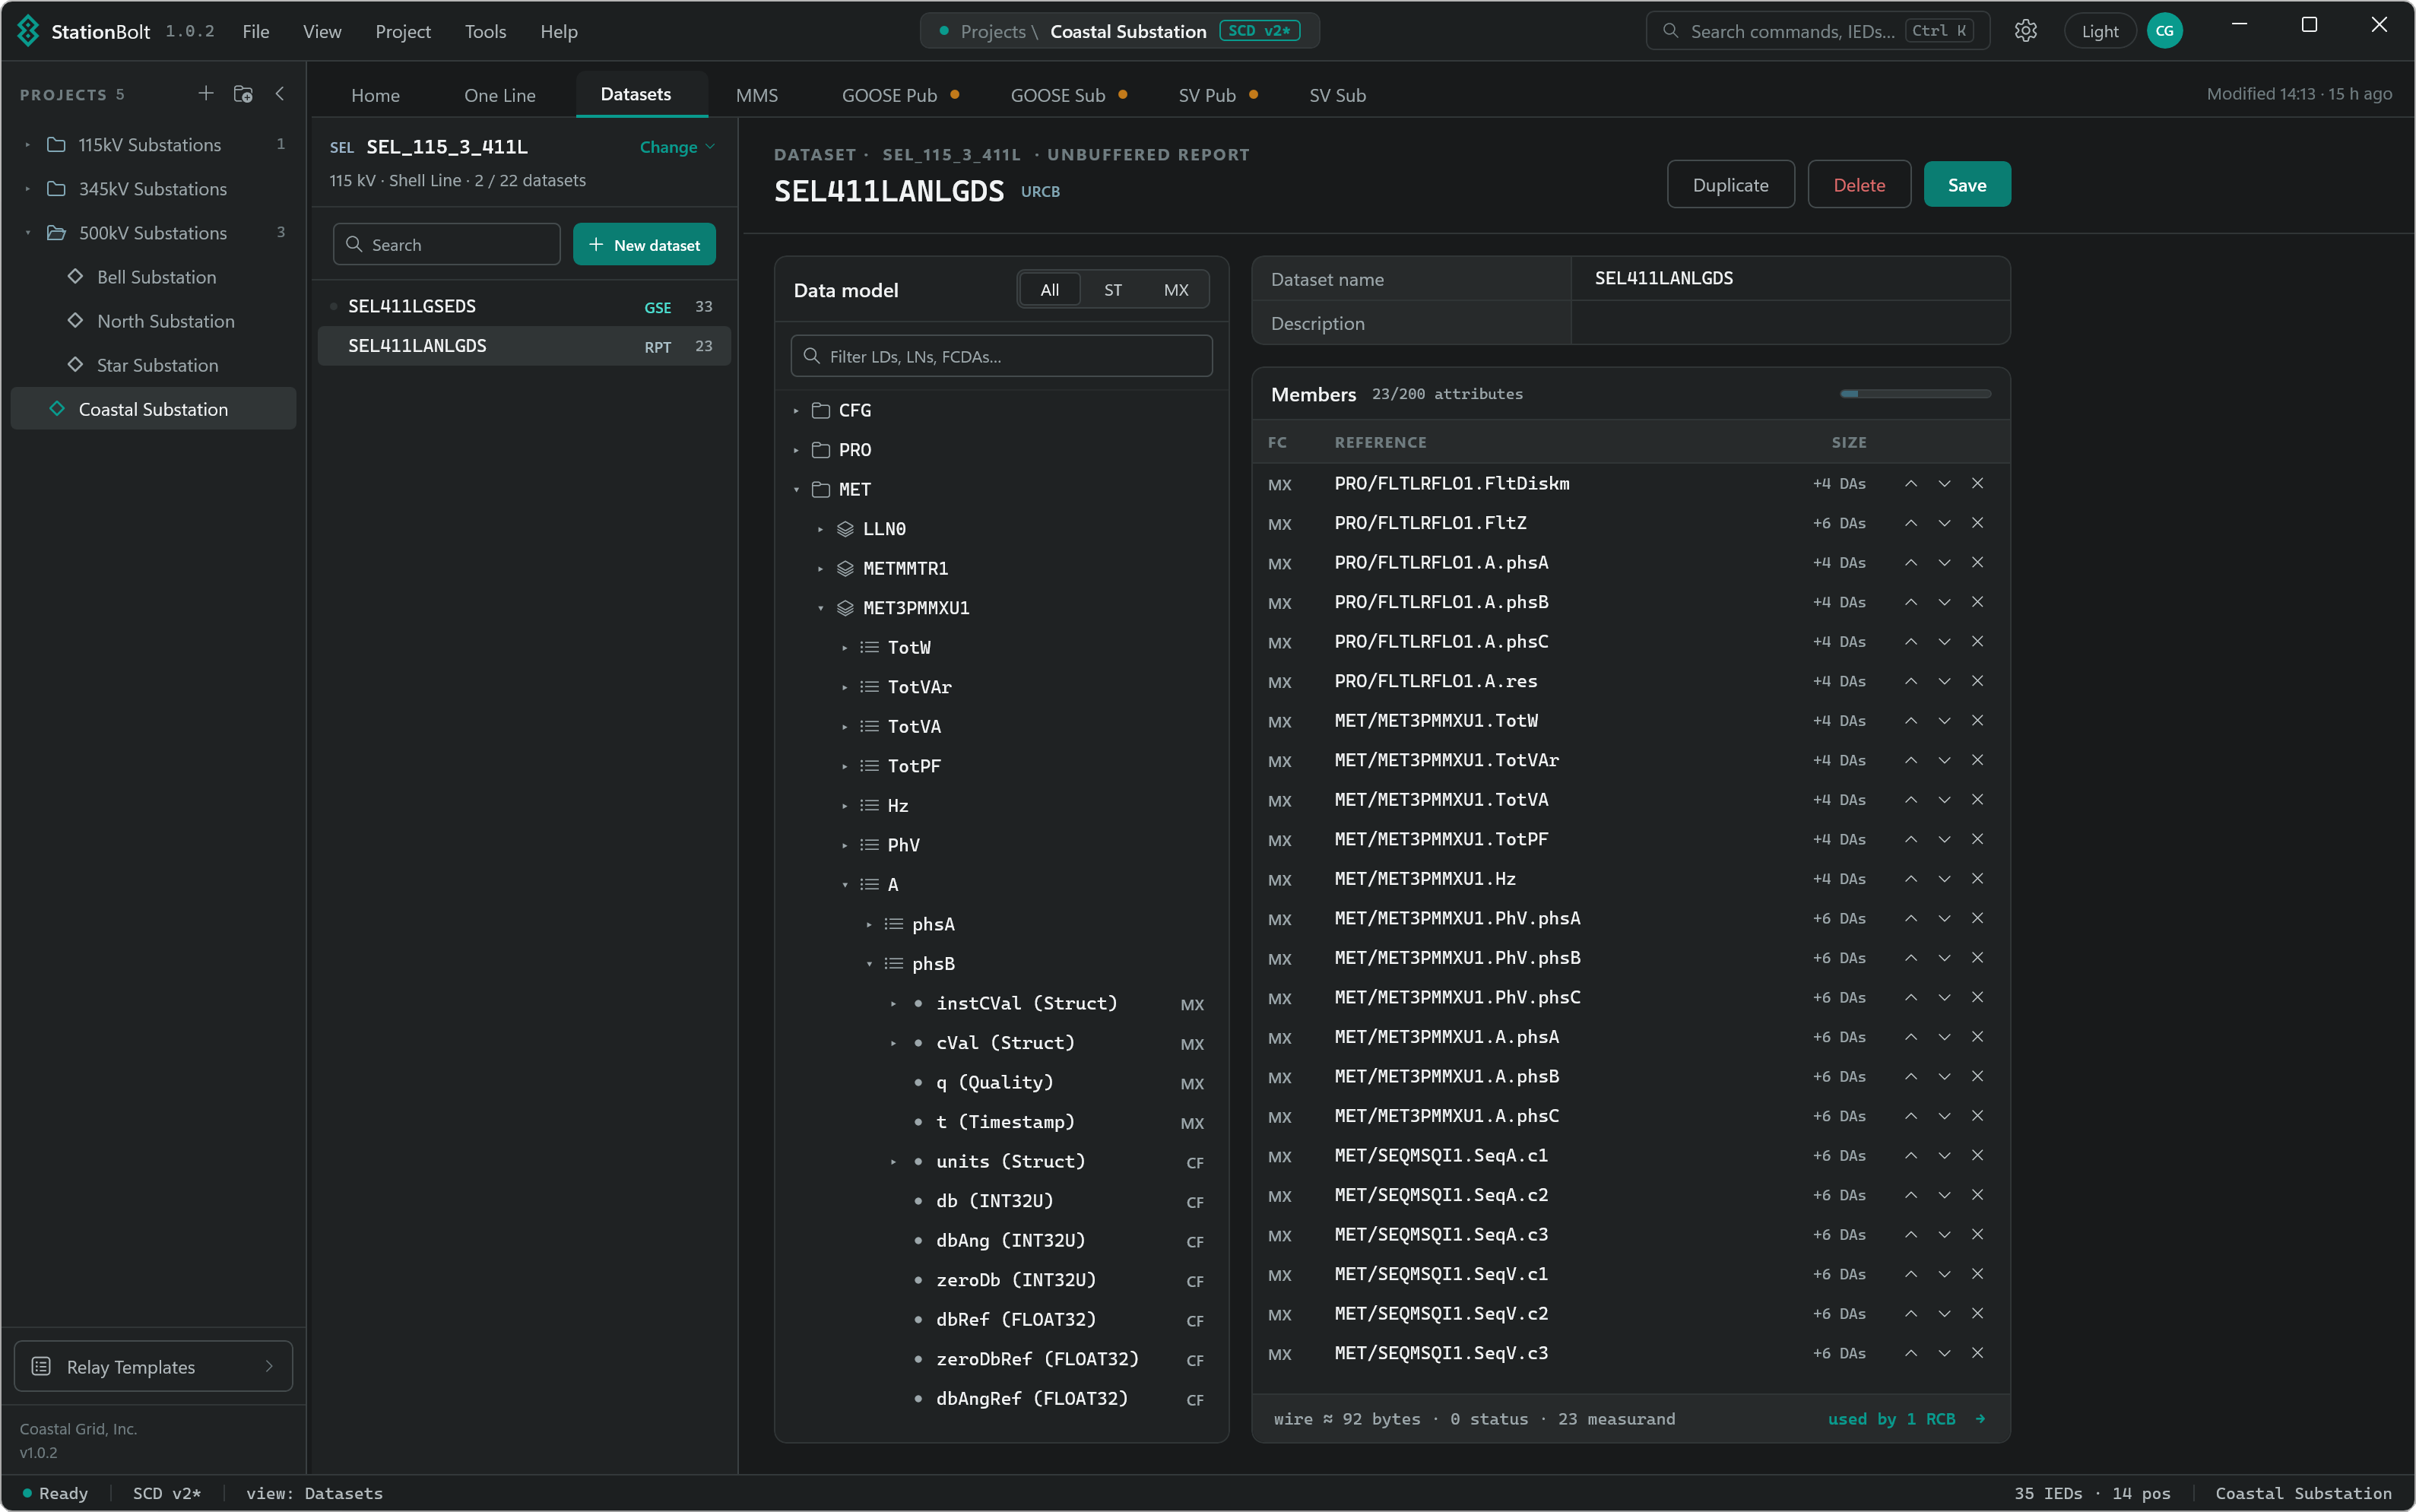2416x1512 pixels.
Task: Click the MET3PMMXU1 logical node icon
Action: click(x=845, y=608)
